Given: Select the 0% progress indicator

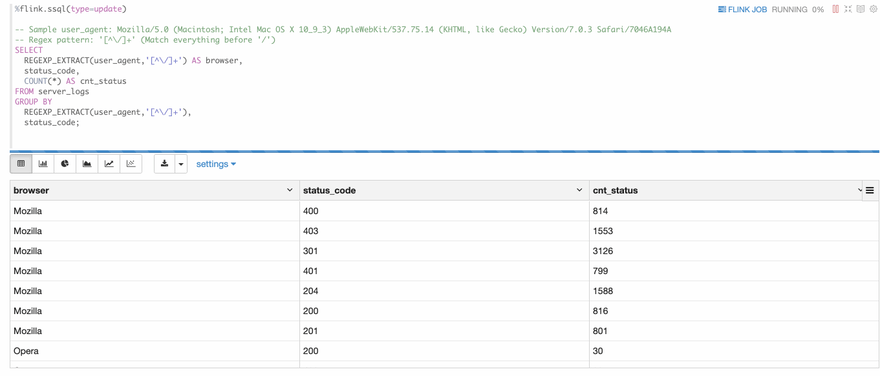Looking at the screenshot, I should click(x=818, y=10).
